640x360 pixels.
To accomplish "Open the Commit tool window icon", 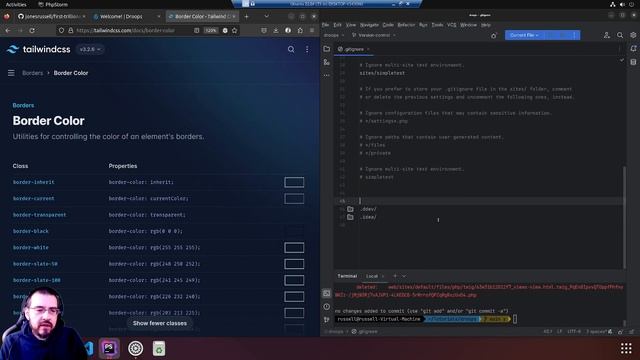I will (x=327, y=62).
